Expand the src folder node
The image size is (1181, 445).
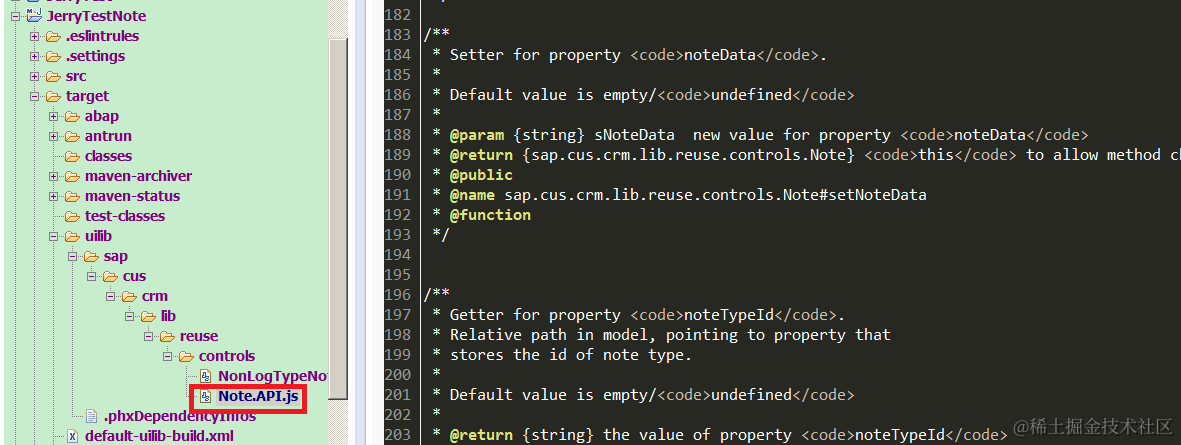tap(34, 77)
